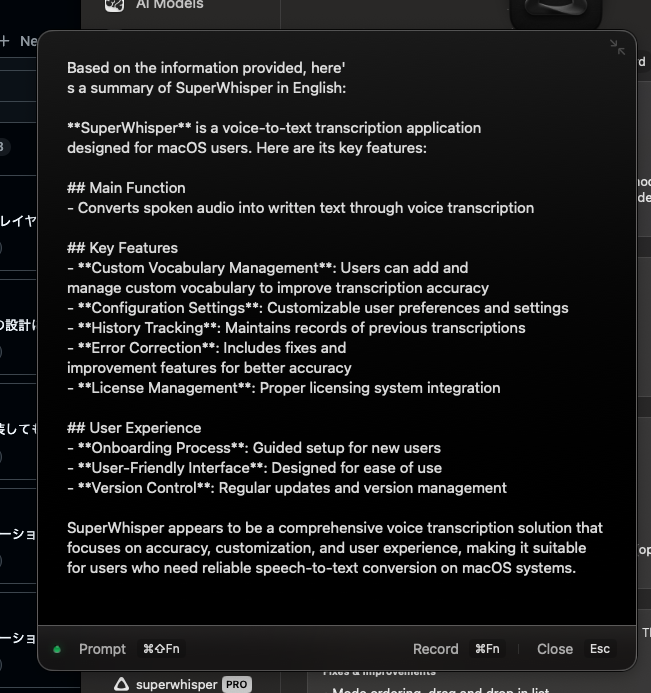Image resolution: width=651 pixels, height=693 pixels.
Task: Click the AI Models brain icon
Action: pos(114,5)
